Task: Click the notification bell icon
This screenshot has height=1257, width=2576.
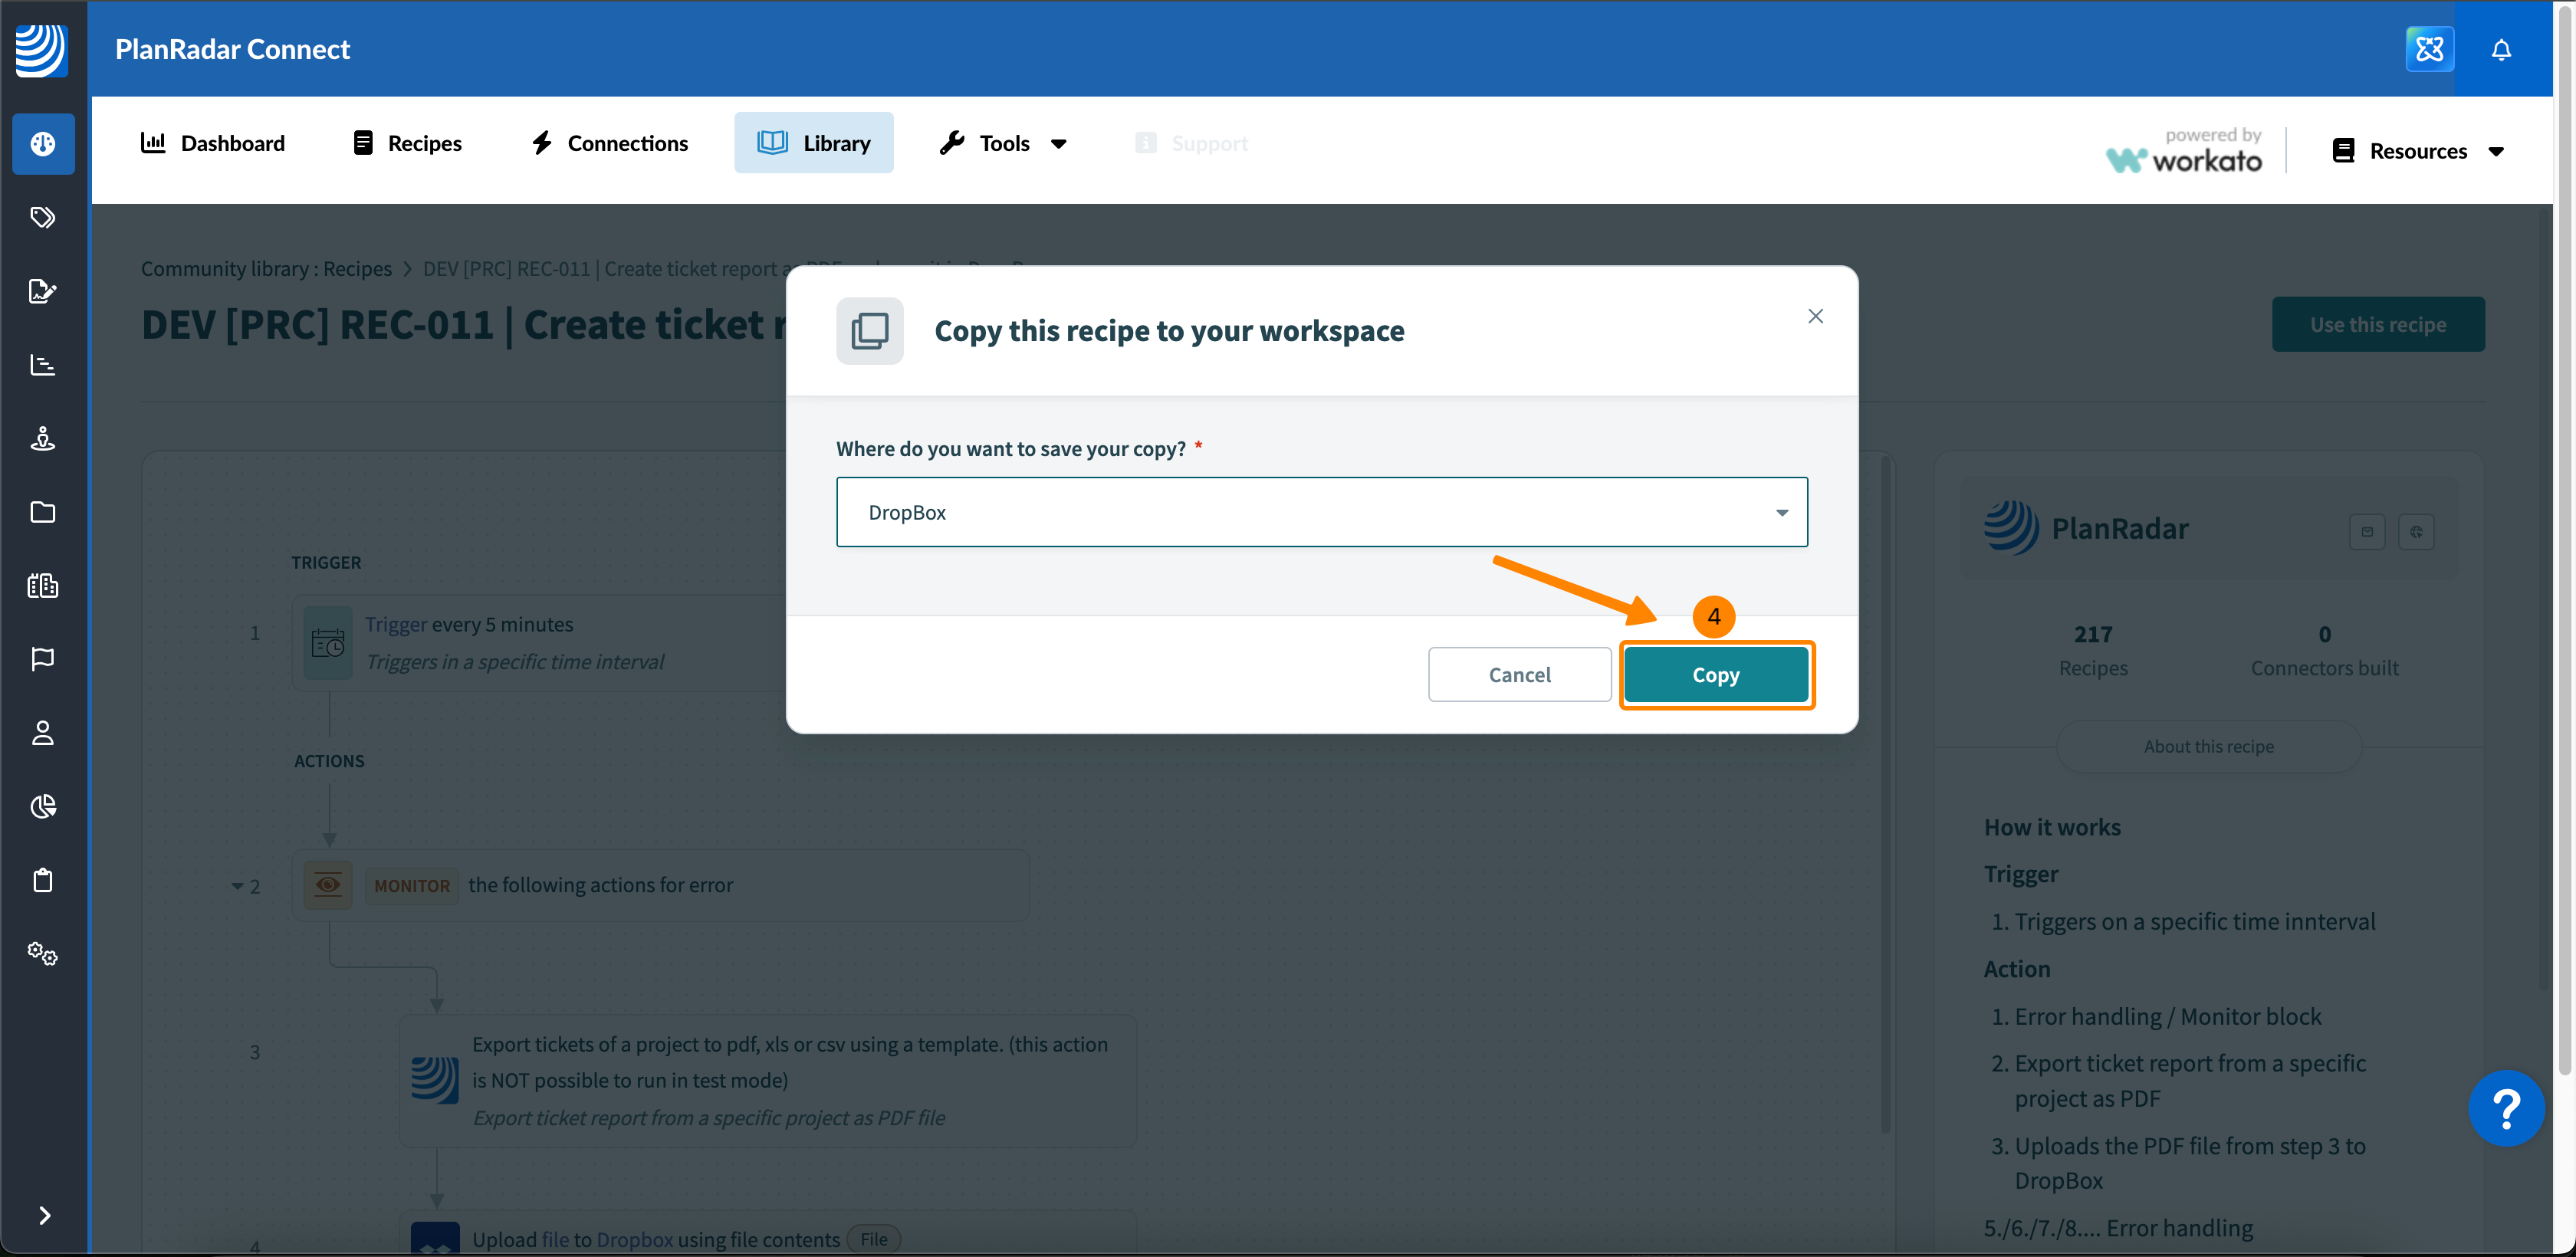Action: [2500, 49]
